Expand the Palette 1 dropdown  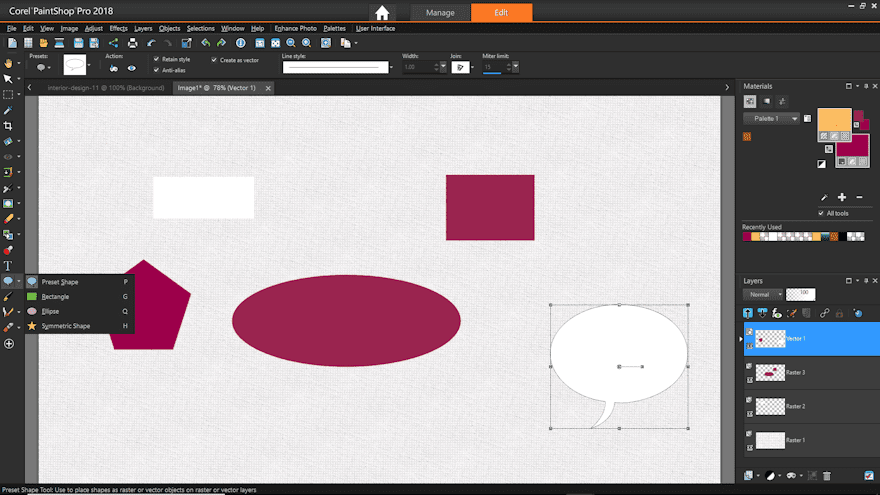(795, 118)
